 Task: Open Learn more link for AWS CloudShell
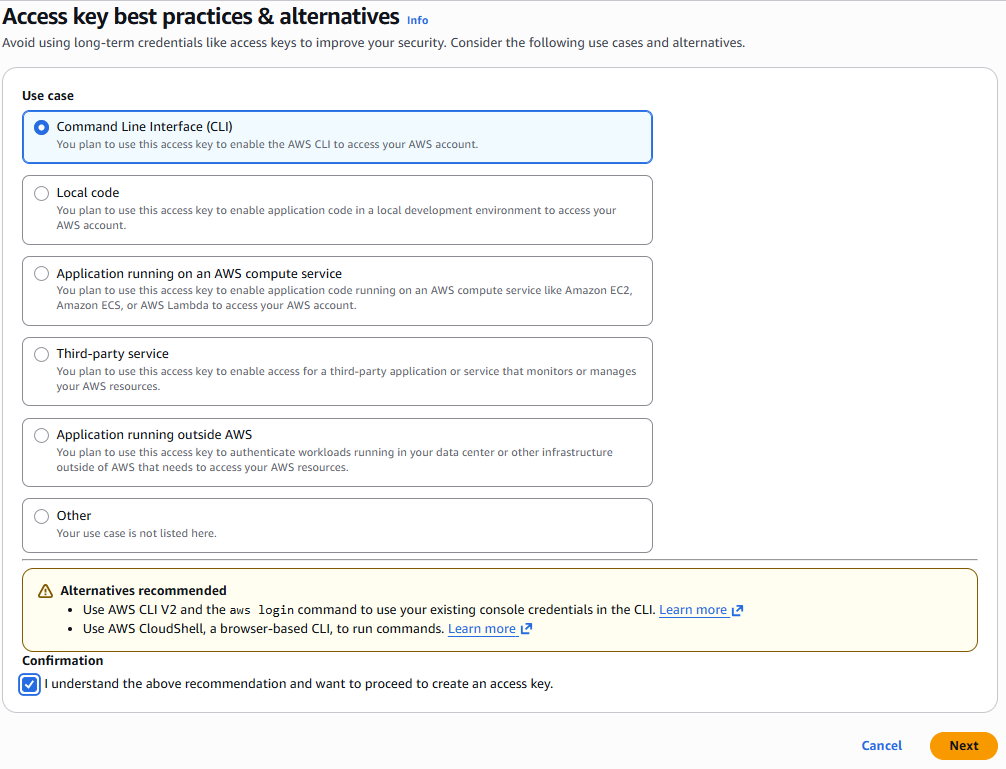tap(481, 629)
